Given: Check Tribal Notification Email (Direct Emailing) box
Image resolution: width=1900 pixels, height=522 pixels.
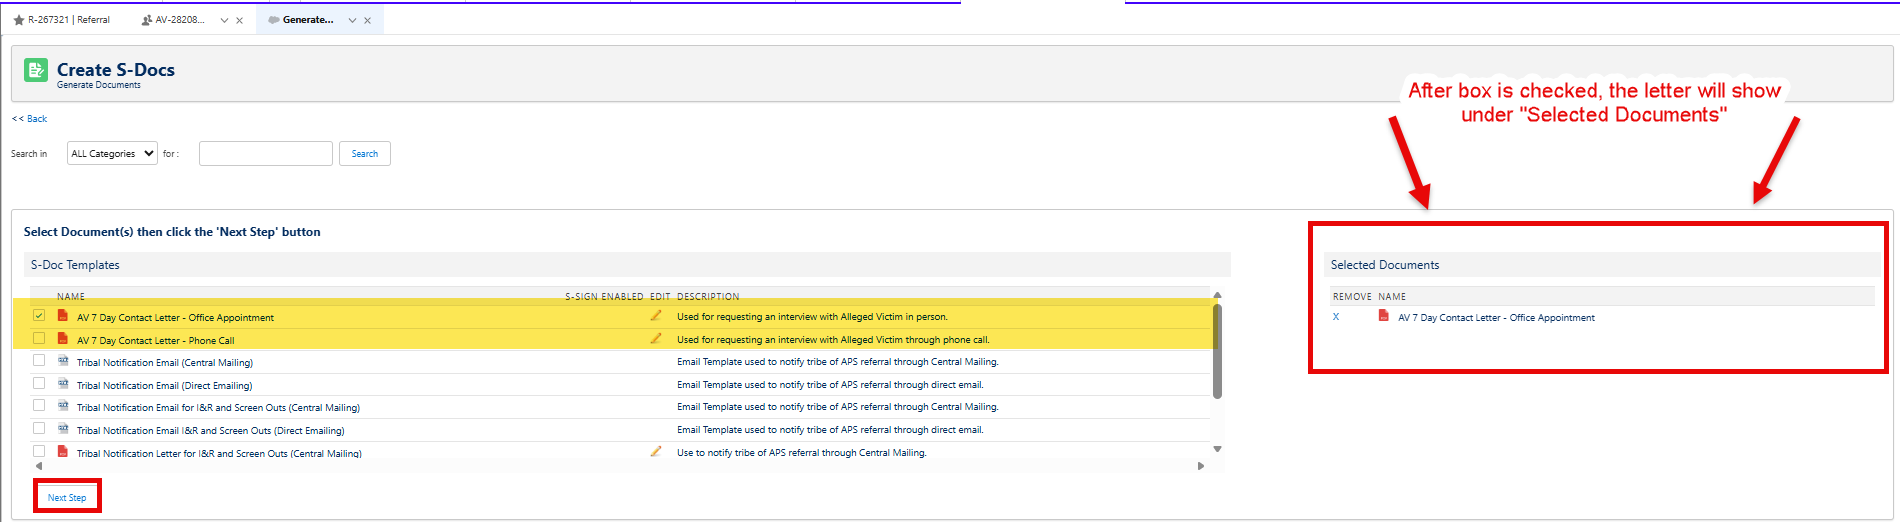Looking at the screenshot, I should coord(39,383).
